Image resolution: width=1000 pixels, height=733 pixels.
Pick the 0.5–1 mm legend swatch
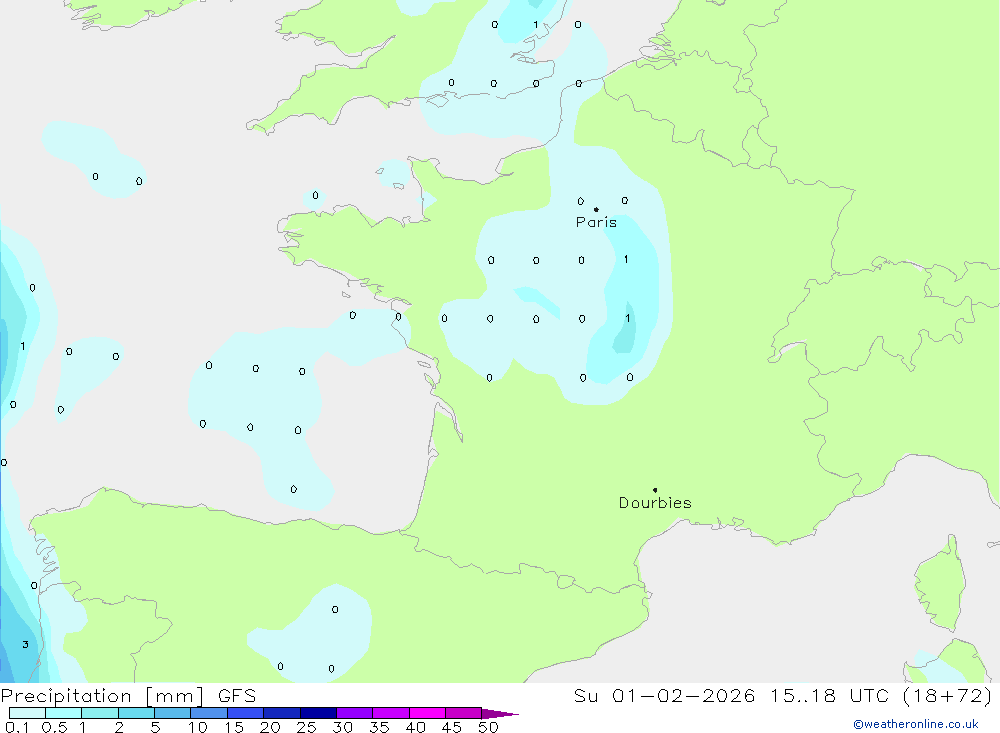tap(64, 713)
